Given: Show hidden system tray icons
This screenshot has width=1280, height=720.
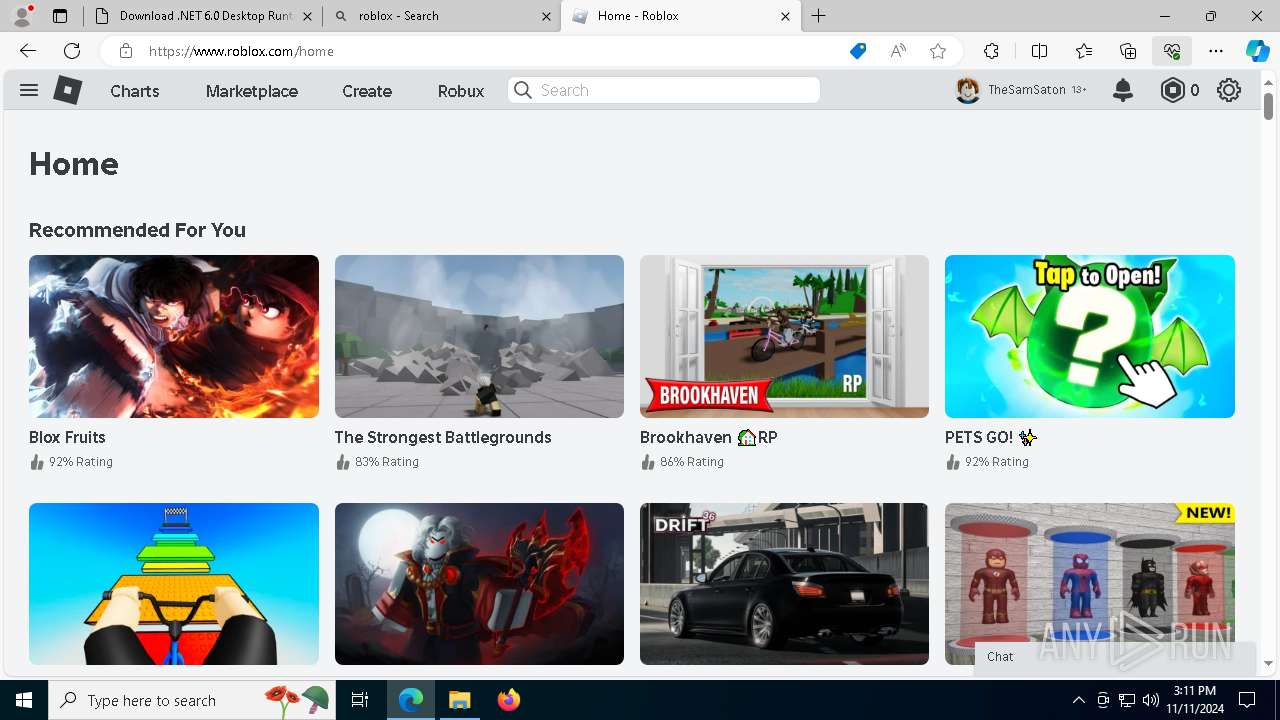Looking at the screenshot, I should [1078, 700].
